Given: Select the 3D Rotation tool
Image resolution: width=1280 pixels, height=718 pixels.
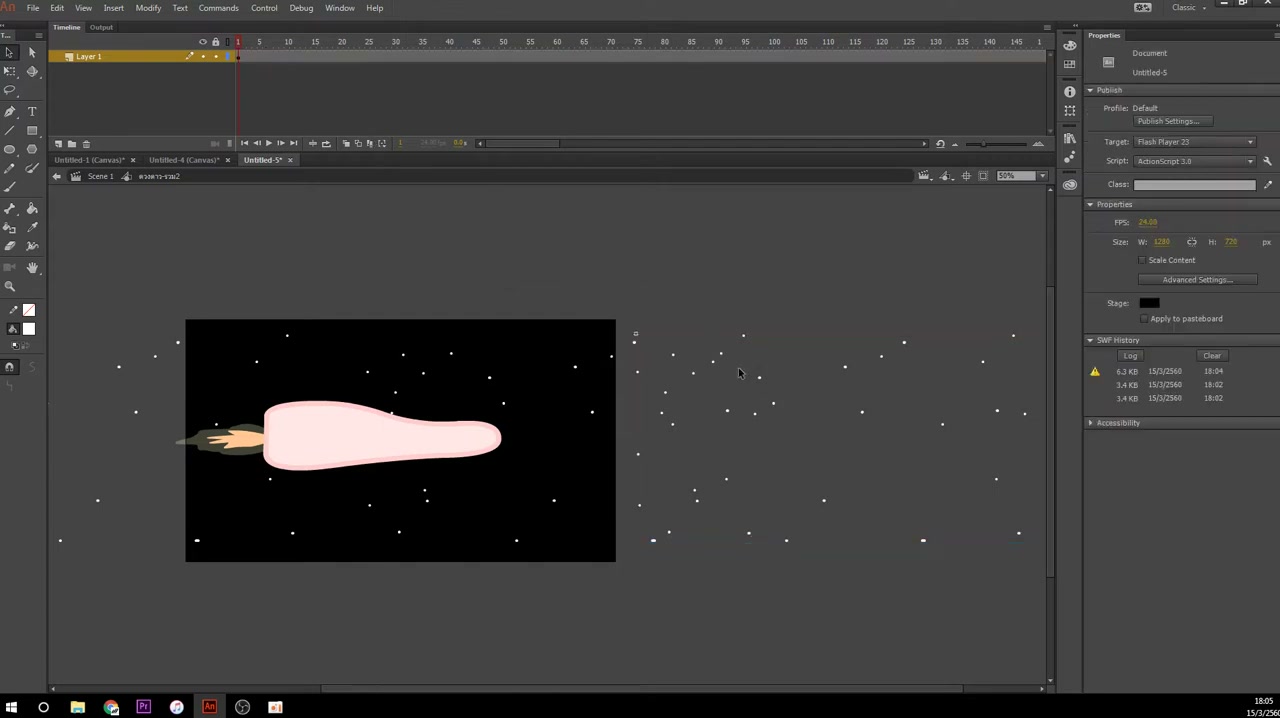Looking at the screenshot, I should [x=32, y=72].
